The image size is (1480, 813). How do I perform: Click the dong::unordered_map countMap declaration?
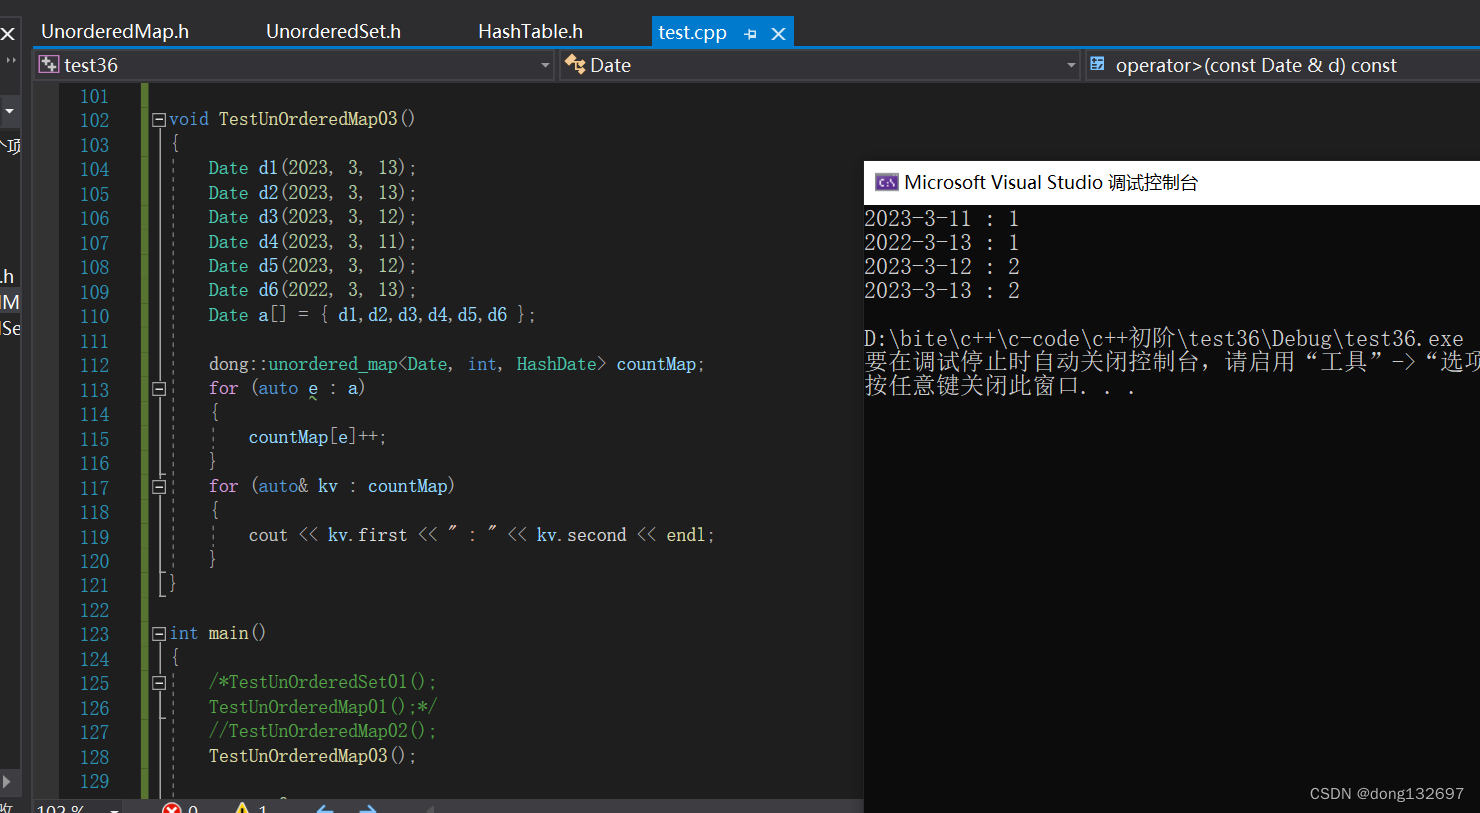point(457,364)
